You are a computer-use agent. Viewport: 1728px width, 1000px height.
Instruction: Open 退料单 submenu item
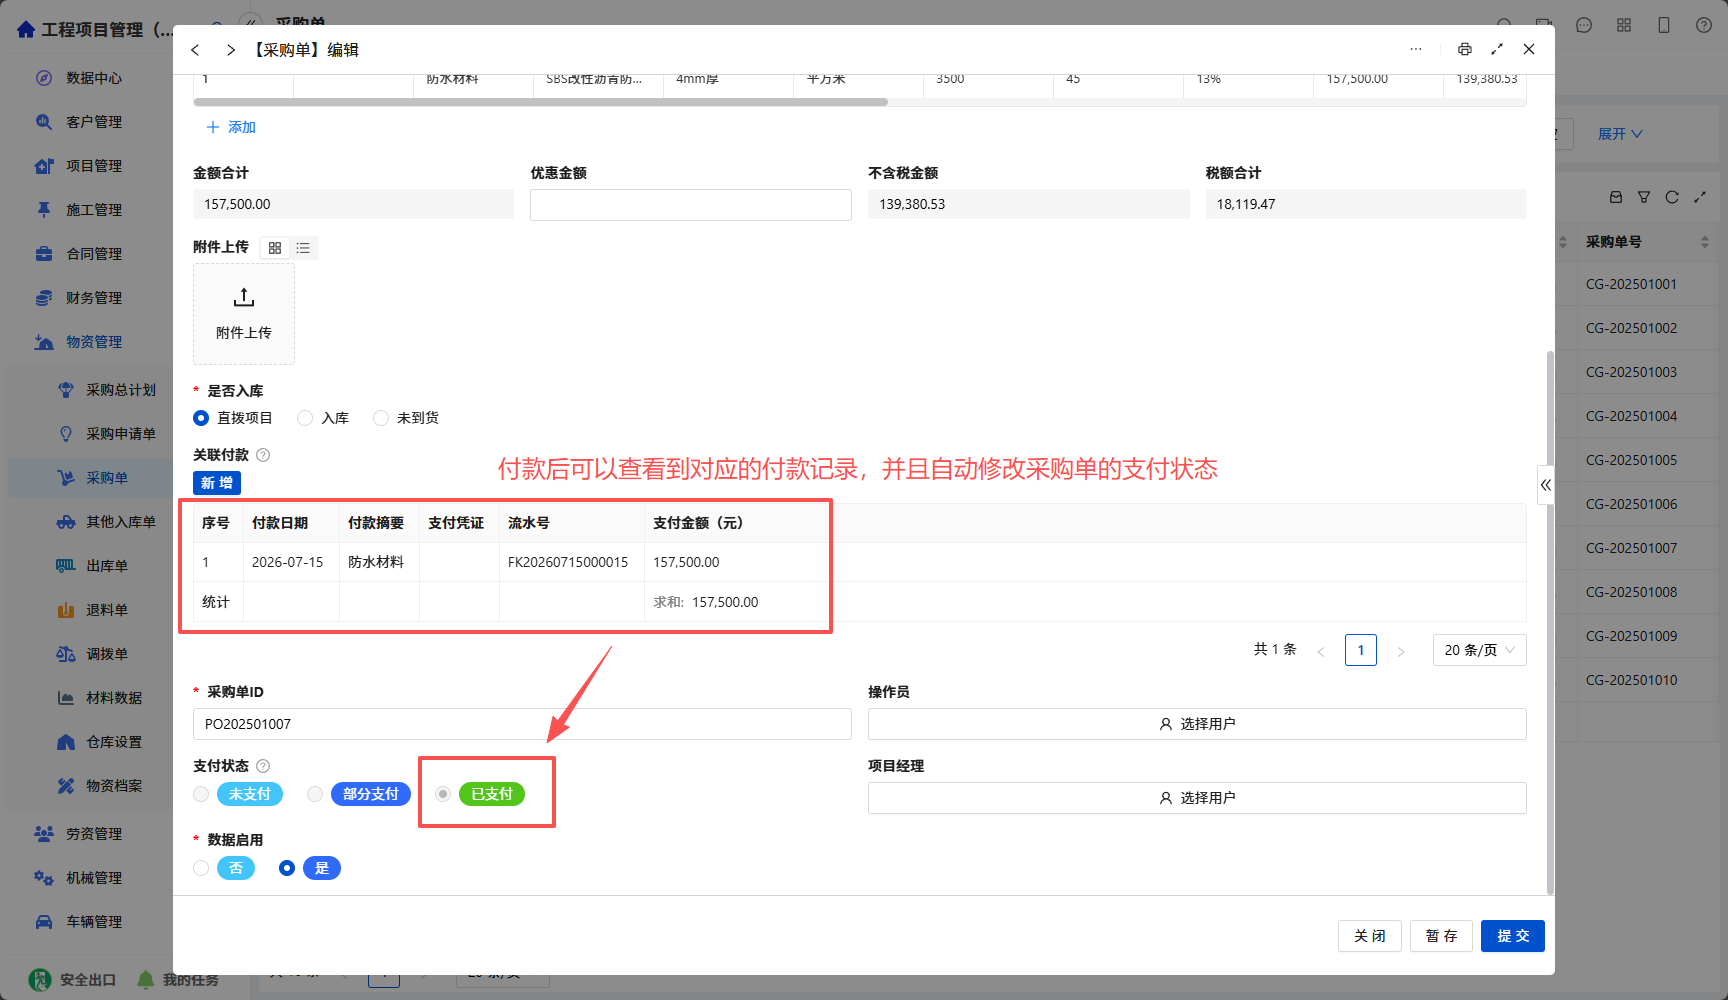pyautogui.click(x=106, y=610)
